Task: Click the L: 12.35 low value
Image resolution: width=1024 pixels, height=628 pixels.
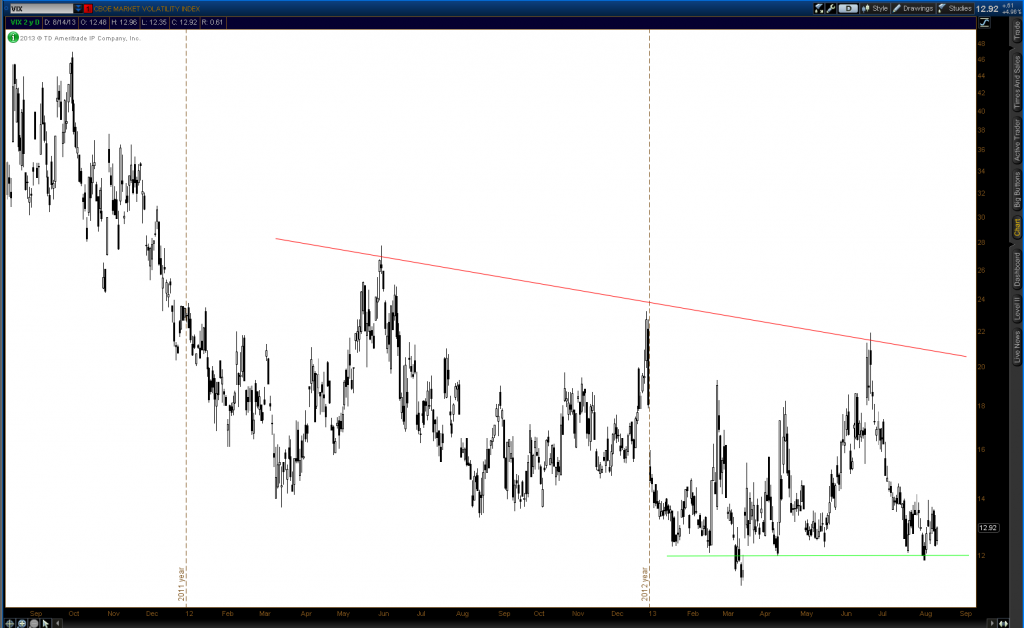Action: [x=154, y=22]
